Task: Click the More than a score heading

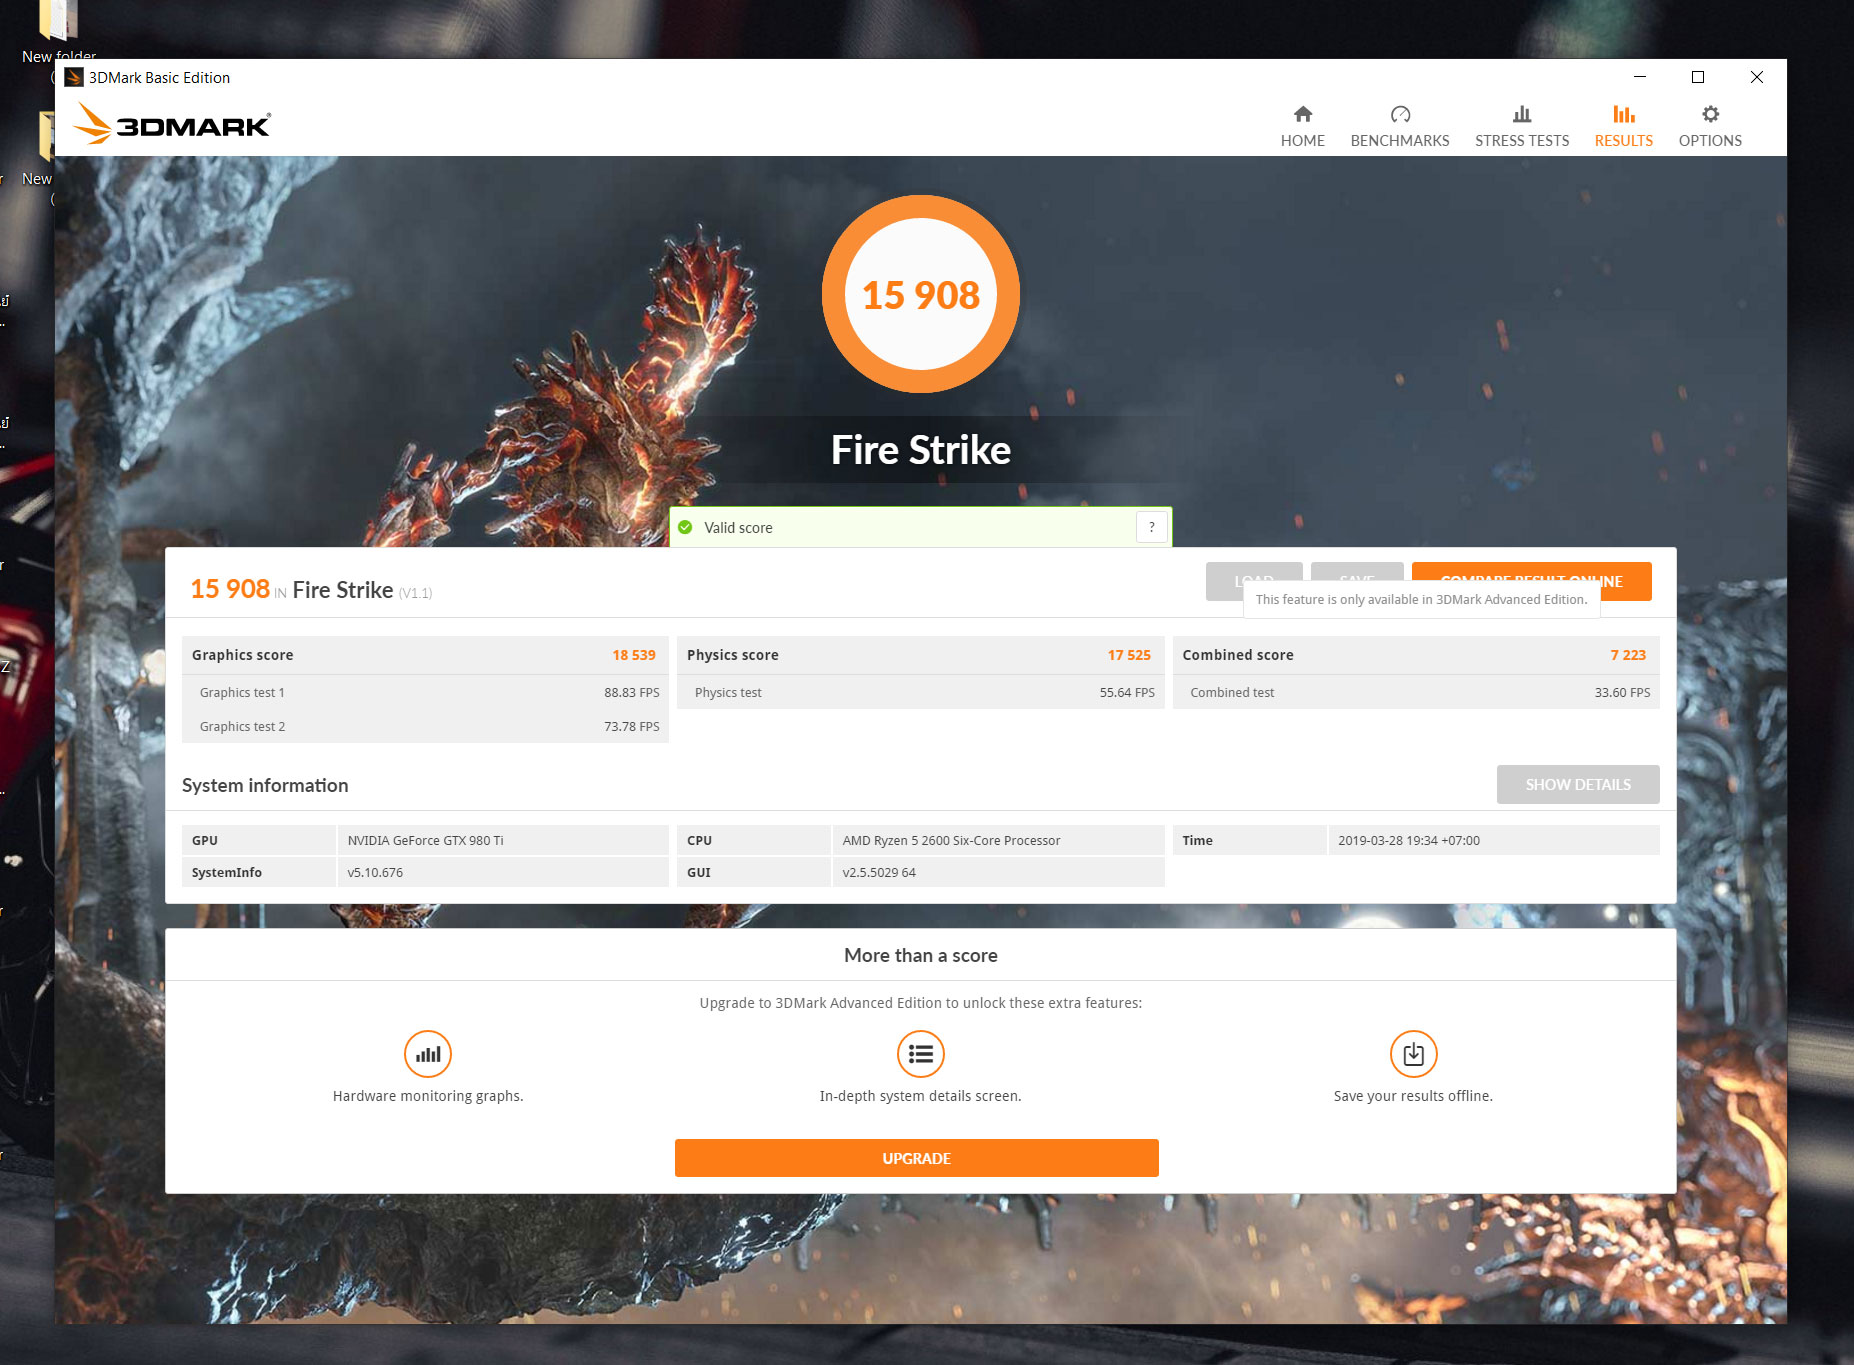Action: pos(920,955)
